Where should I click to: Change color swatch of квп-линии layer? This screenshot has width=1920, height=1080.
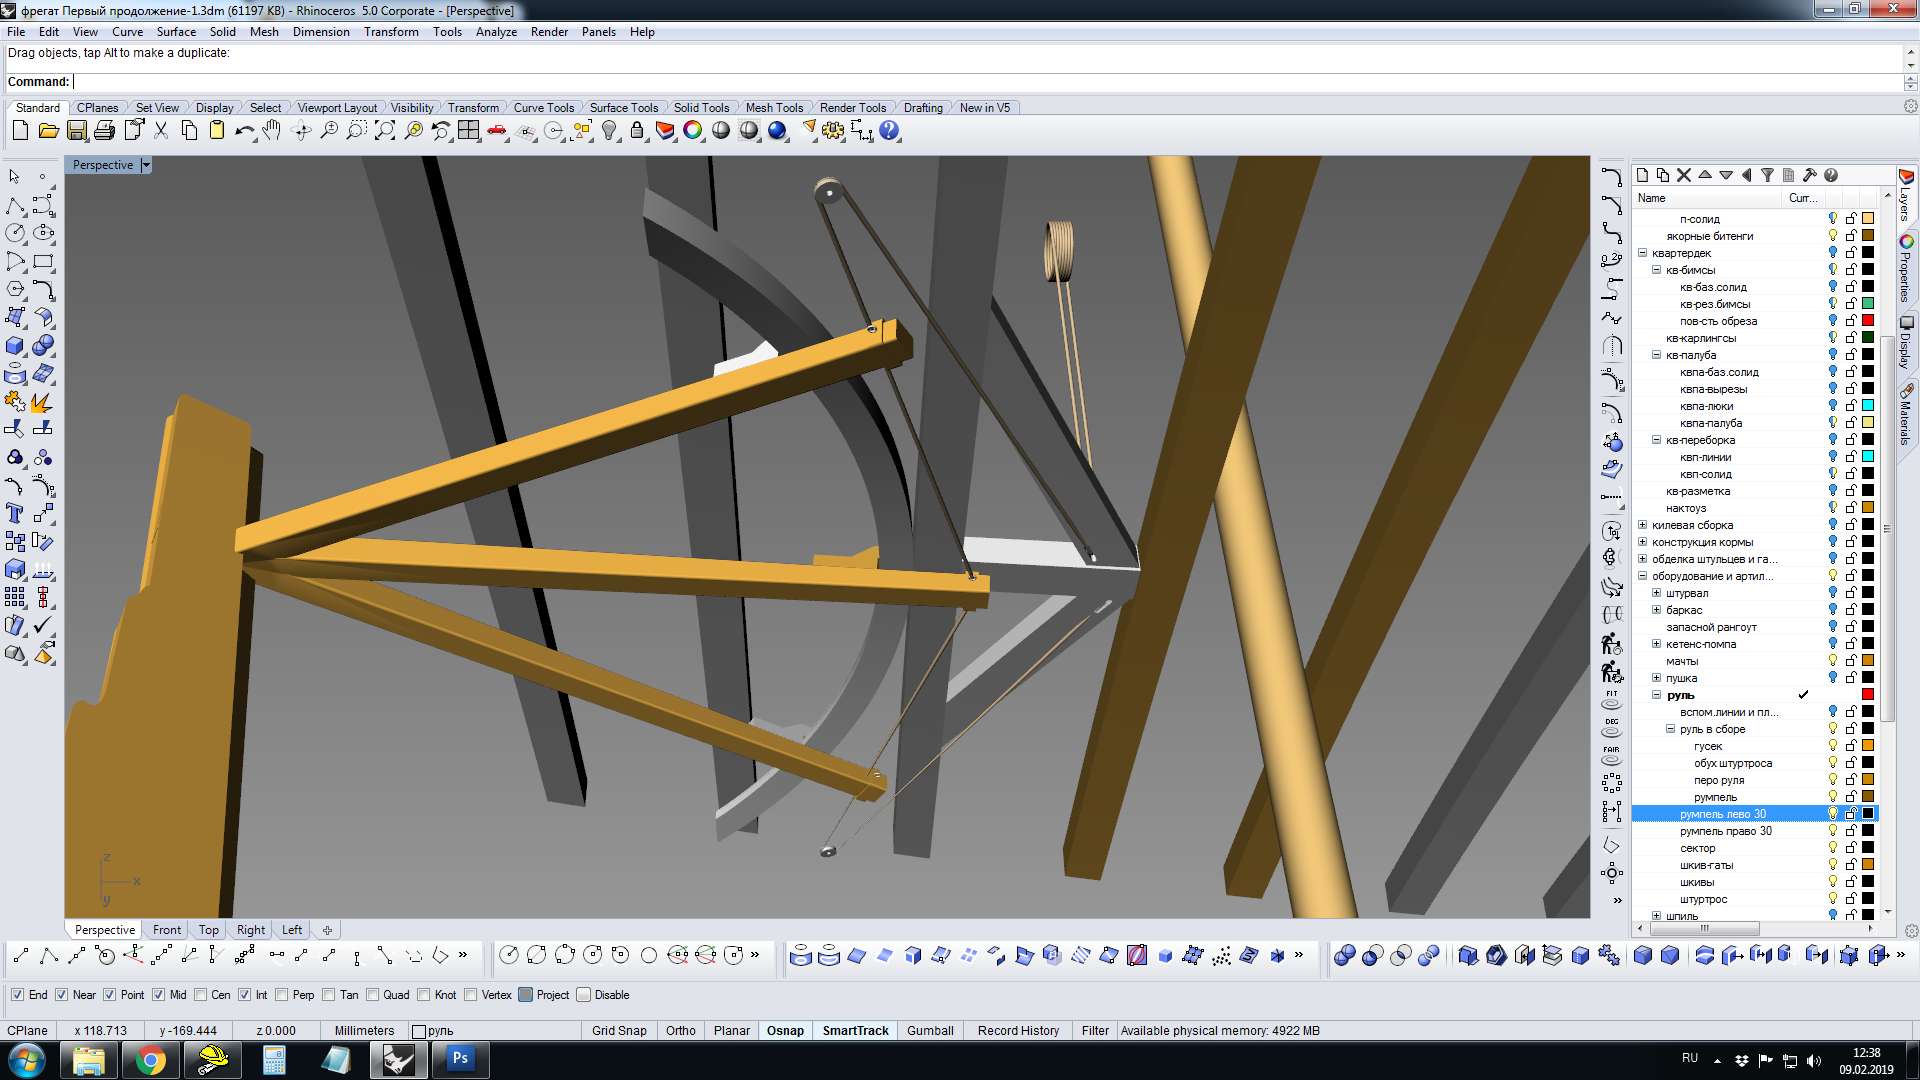coord(1868,457)
